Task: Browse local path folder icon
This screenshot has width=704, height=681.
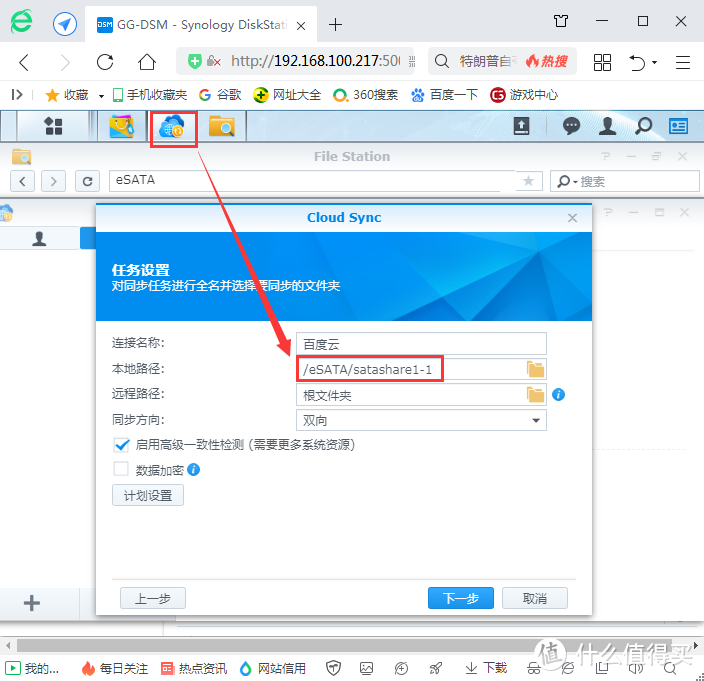Action: 535,369
